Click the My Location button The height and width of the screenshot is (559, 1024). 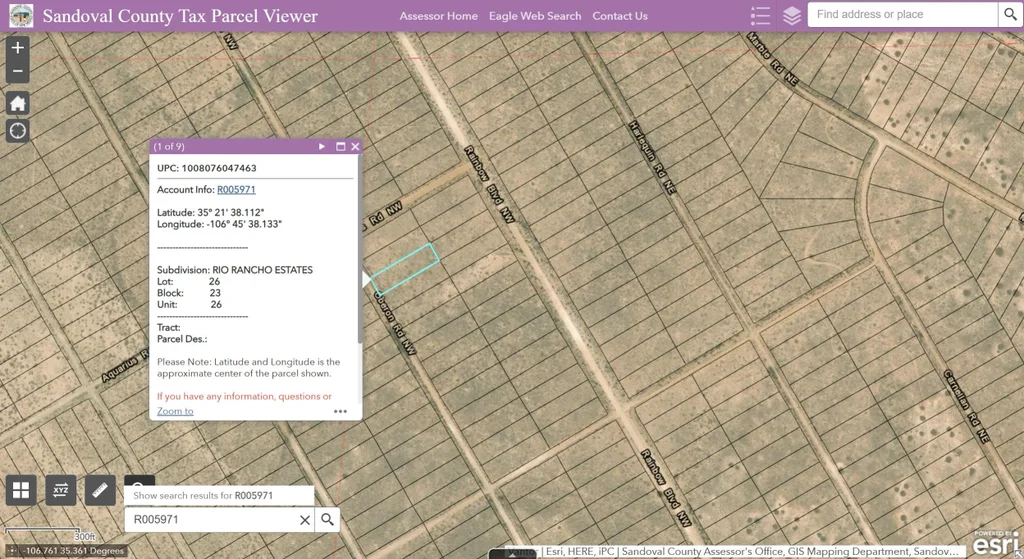(x=17, y=131)
